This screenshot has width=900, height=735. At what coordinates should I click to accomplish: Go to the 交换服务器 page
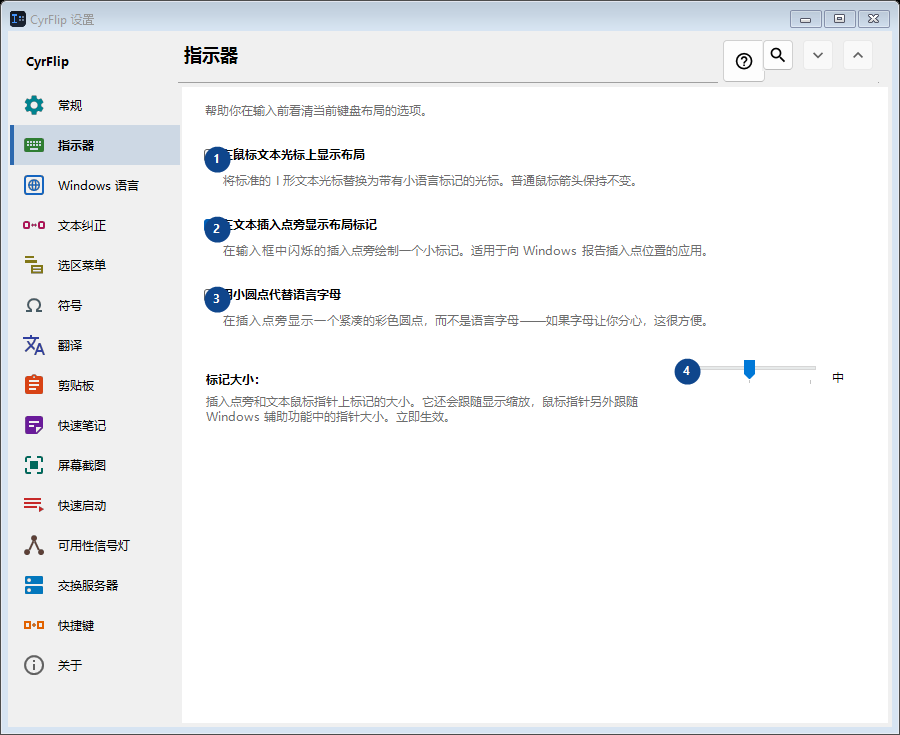96,585
